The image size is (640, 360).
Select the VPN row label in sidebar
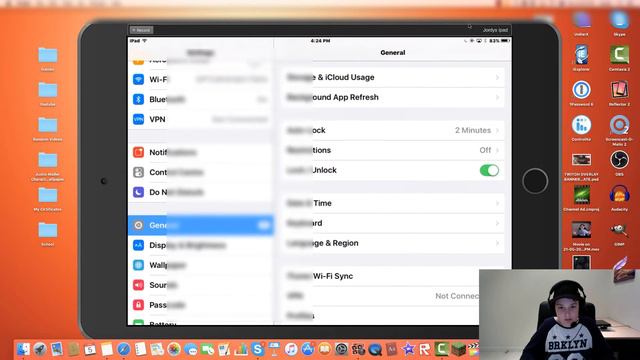pos(157,119)
